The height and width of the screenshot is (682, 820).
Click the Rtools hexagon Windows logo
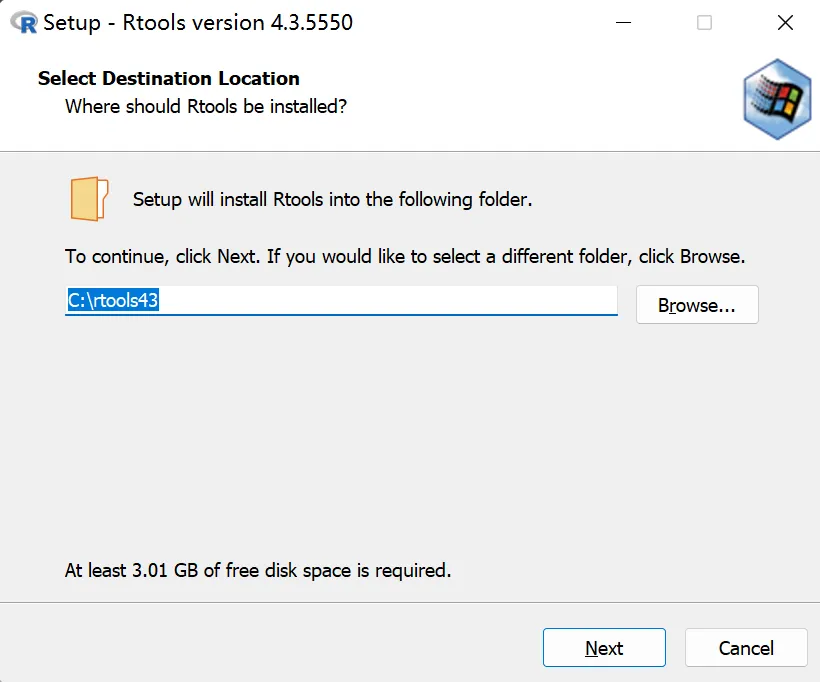click(777, 99)
